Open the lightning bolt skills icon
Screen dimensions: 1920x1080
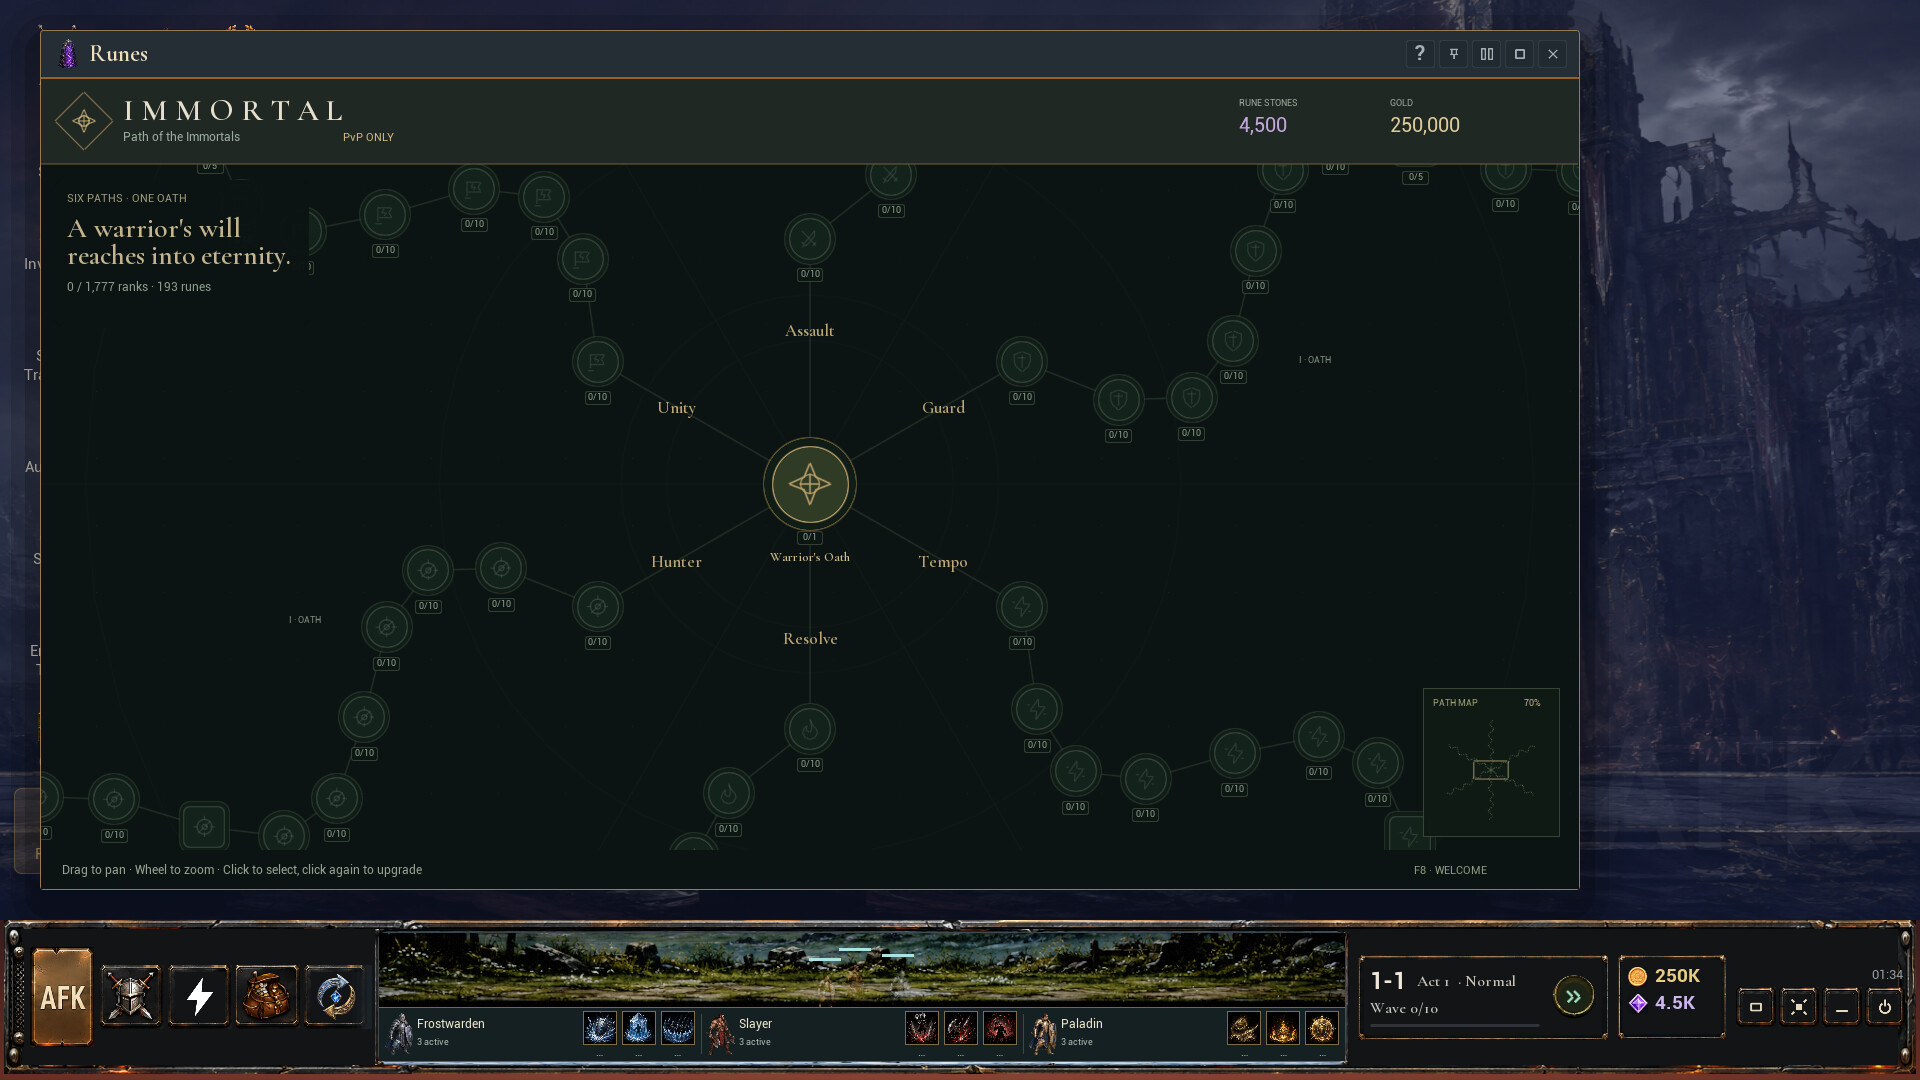[x=199, y=996]
